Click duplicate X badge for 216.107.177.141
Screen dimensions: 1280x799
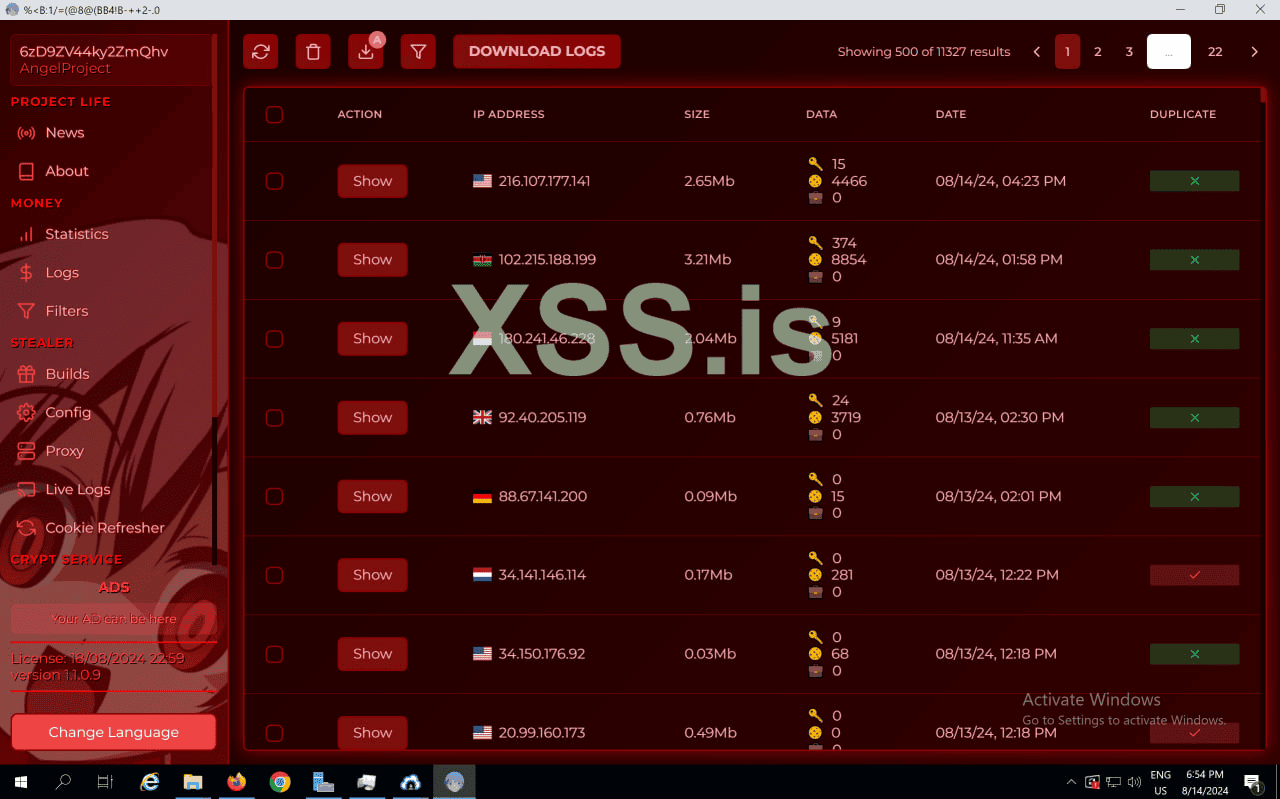[x=1194, y=181]
